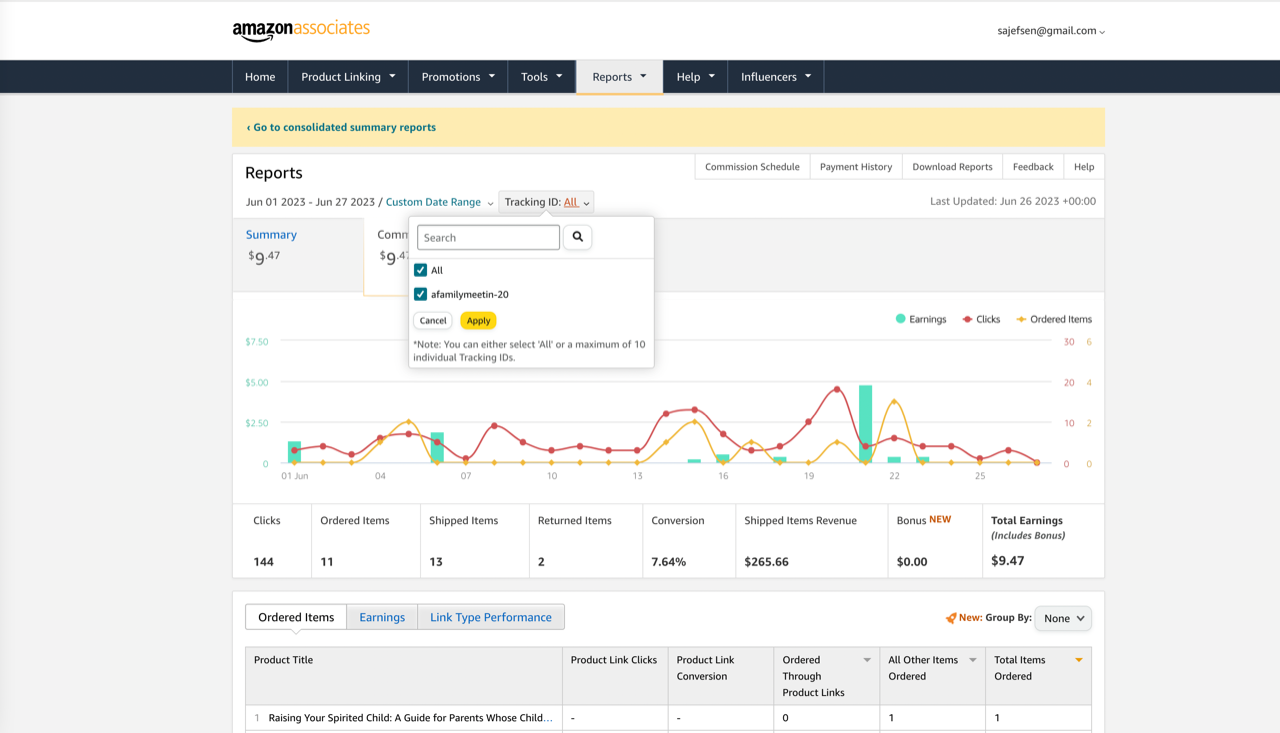Click the Conversion value 7.64%
Image resolution: width=1280 pixels, height=733 pixels.
click(669, 562)
